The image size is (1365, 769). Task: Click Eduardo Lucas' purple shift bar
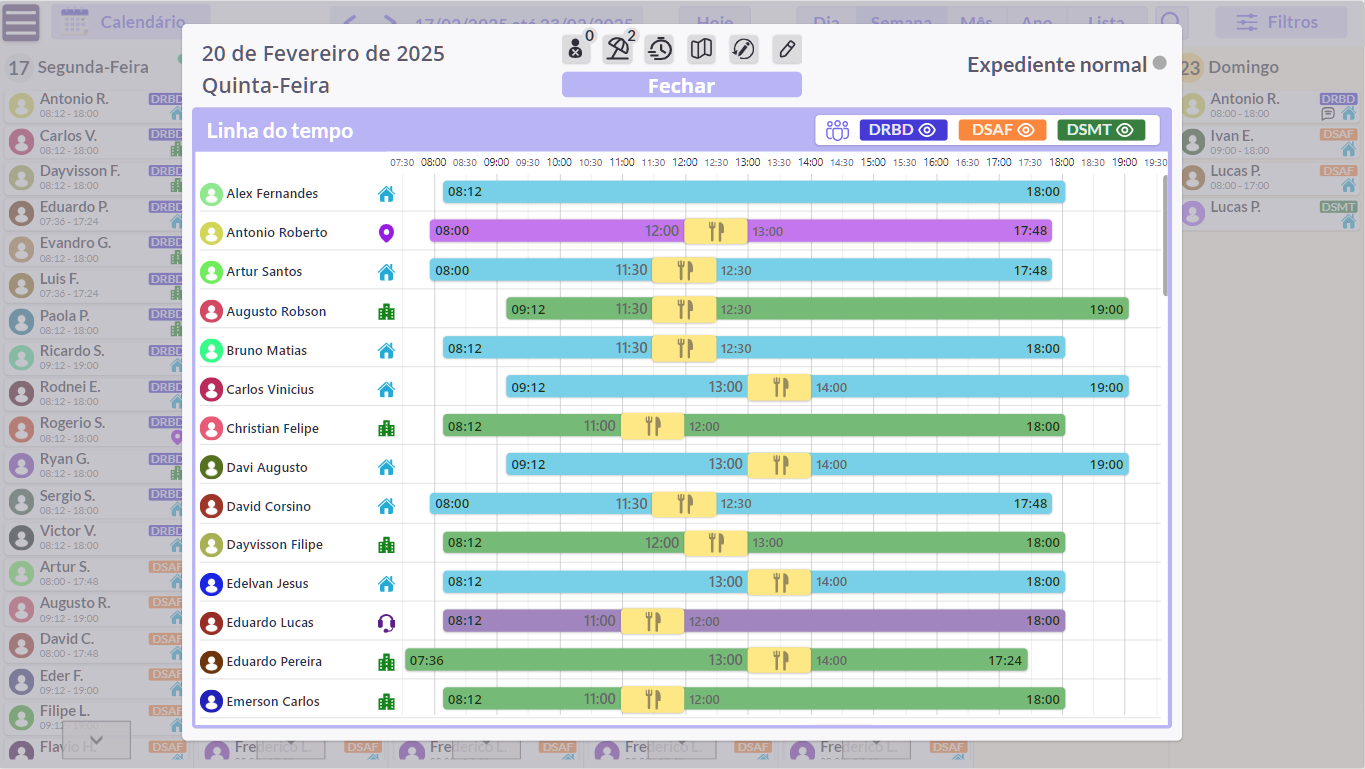click(x=754, y=621)
